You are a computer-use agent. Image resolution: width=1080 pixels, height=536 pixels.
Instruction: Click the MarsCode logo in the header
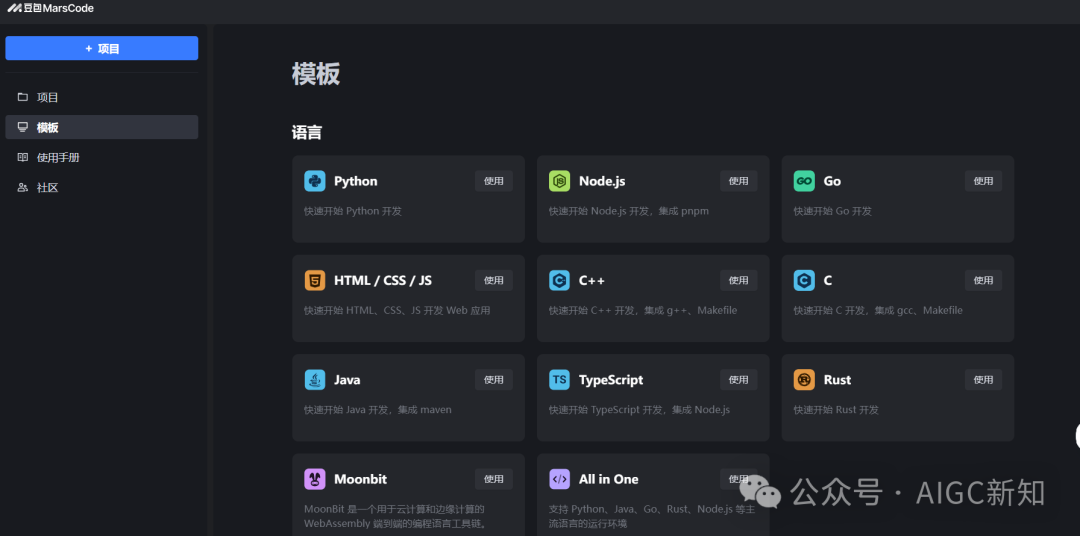(50, 8)
